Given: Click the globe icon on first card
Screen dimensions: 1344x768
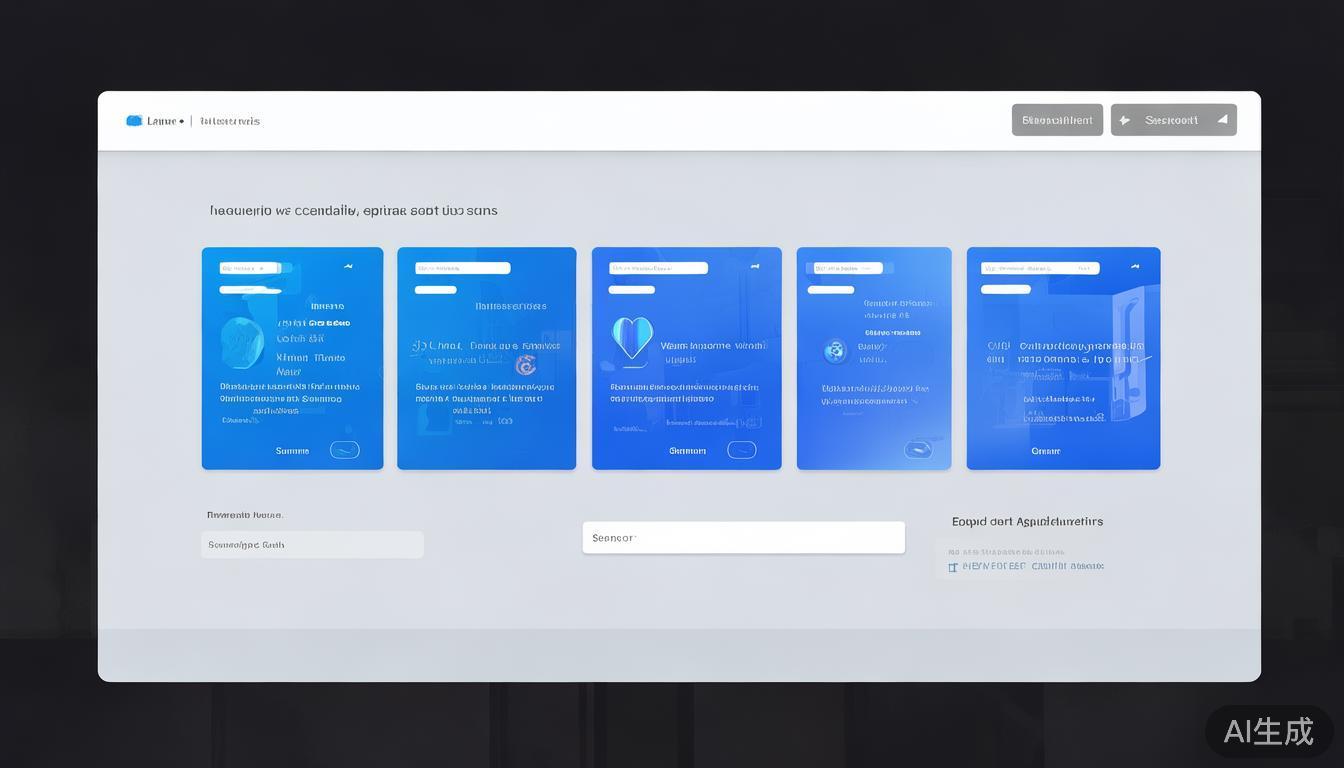Looking at the screenshot, I should (242, 343).
